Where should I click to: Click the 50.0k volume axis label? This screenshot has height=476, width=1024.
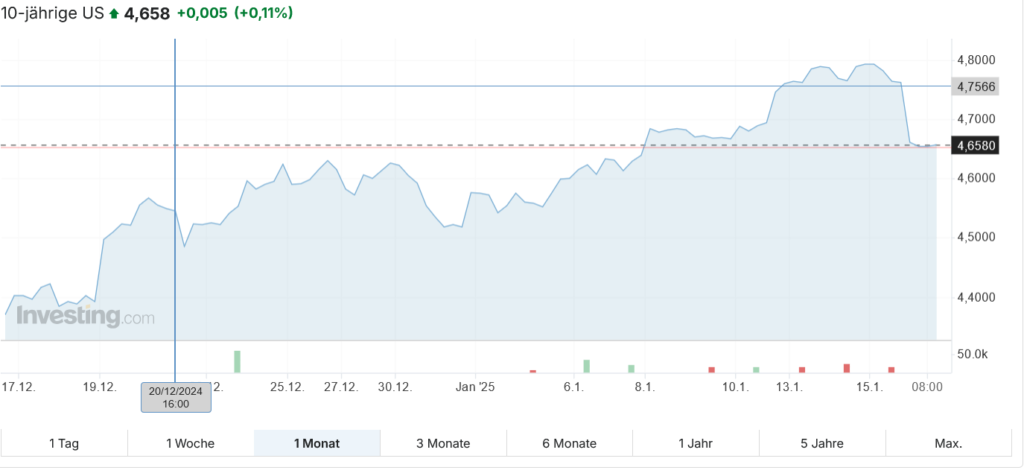coord(973,354)
